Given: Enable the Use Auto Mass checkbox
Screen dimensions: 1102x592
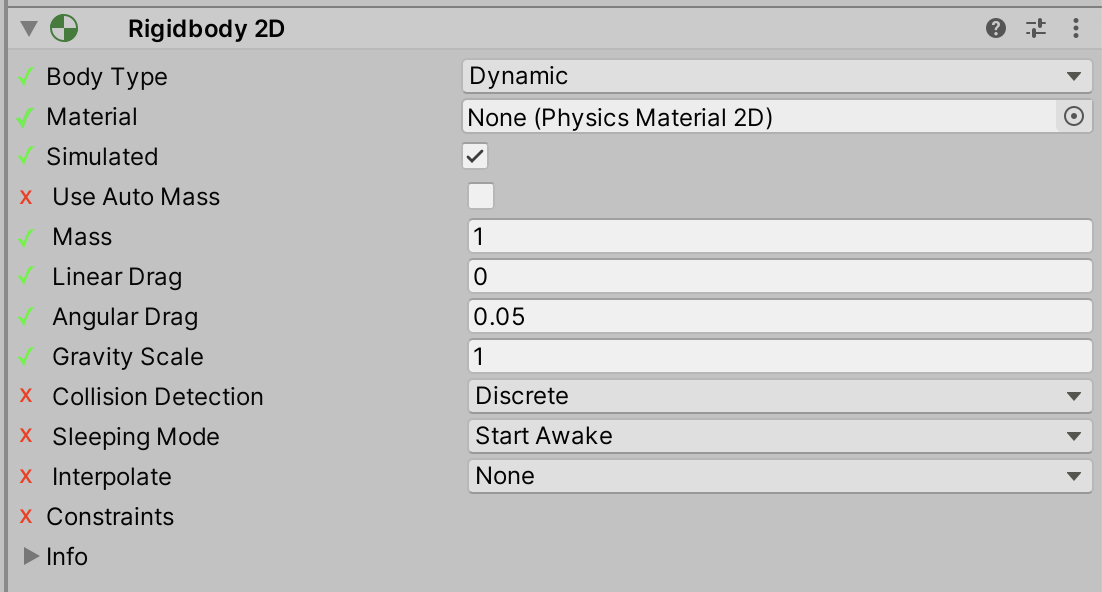Looking at the screenshot, I should point(481,196).
